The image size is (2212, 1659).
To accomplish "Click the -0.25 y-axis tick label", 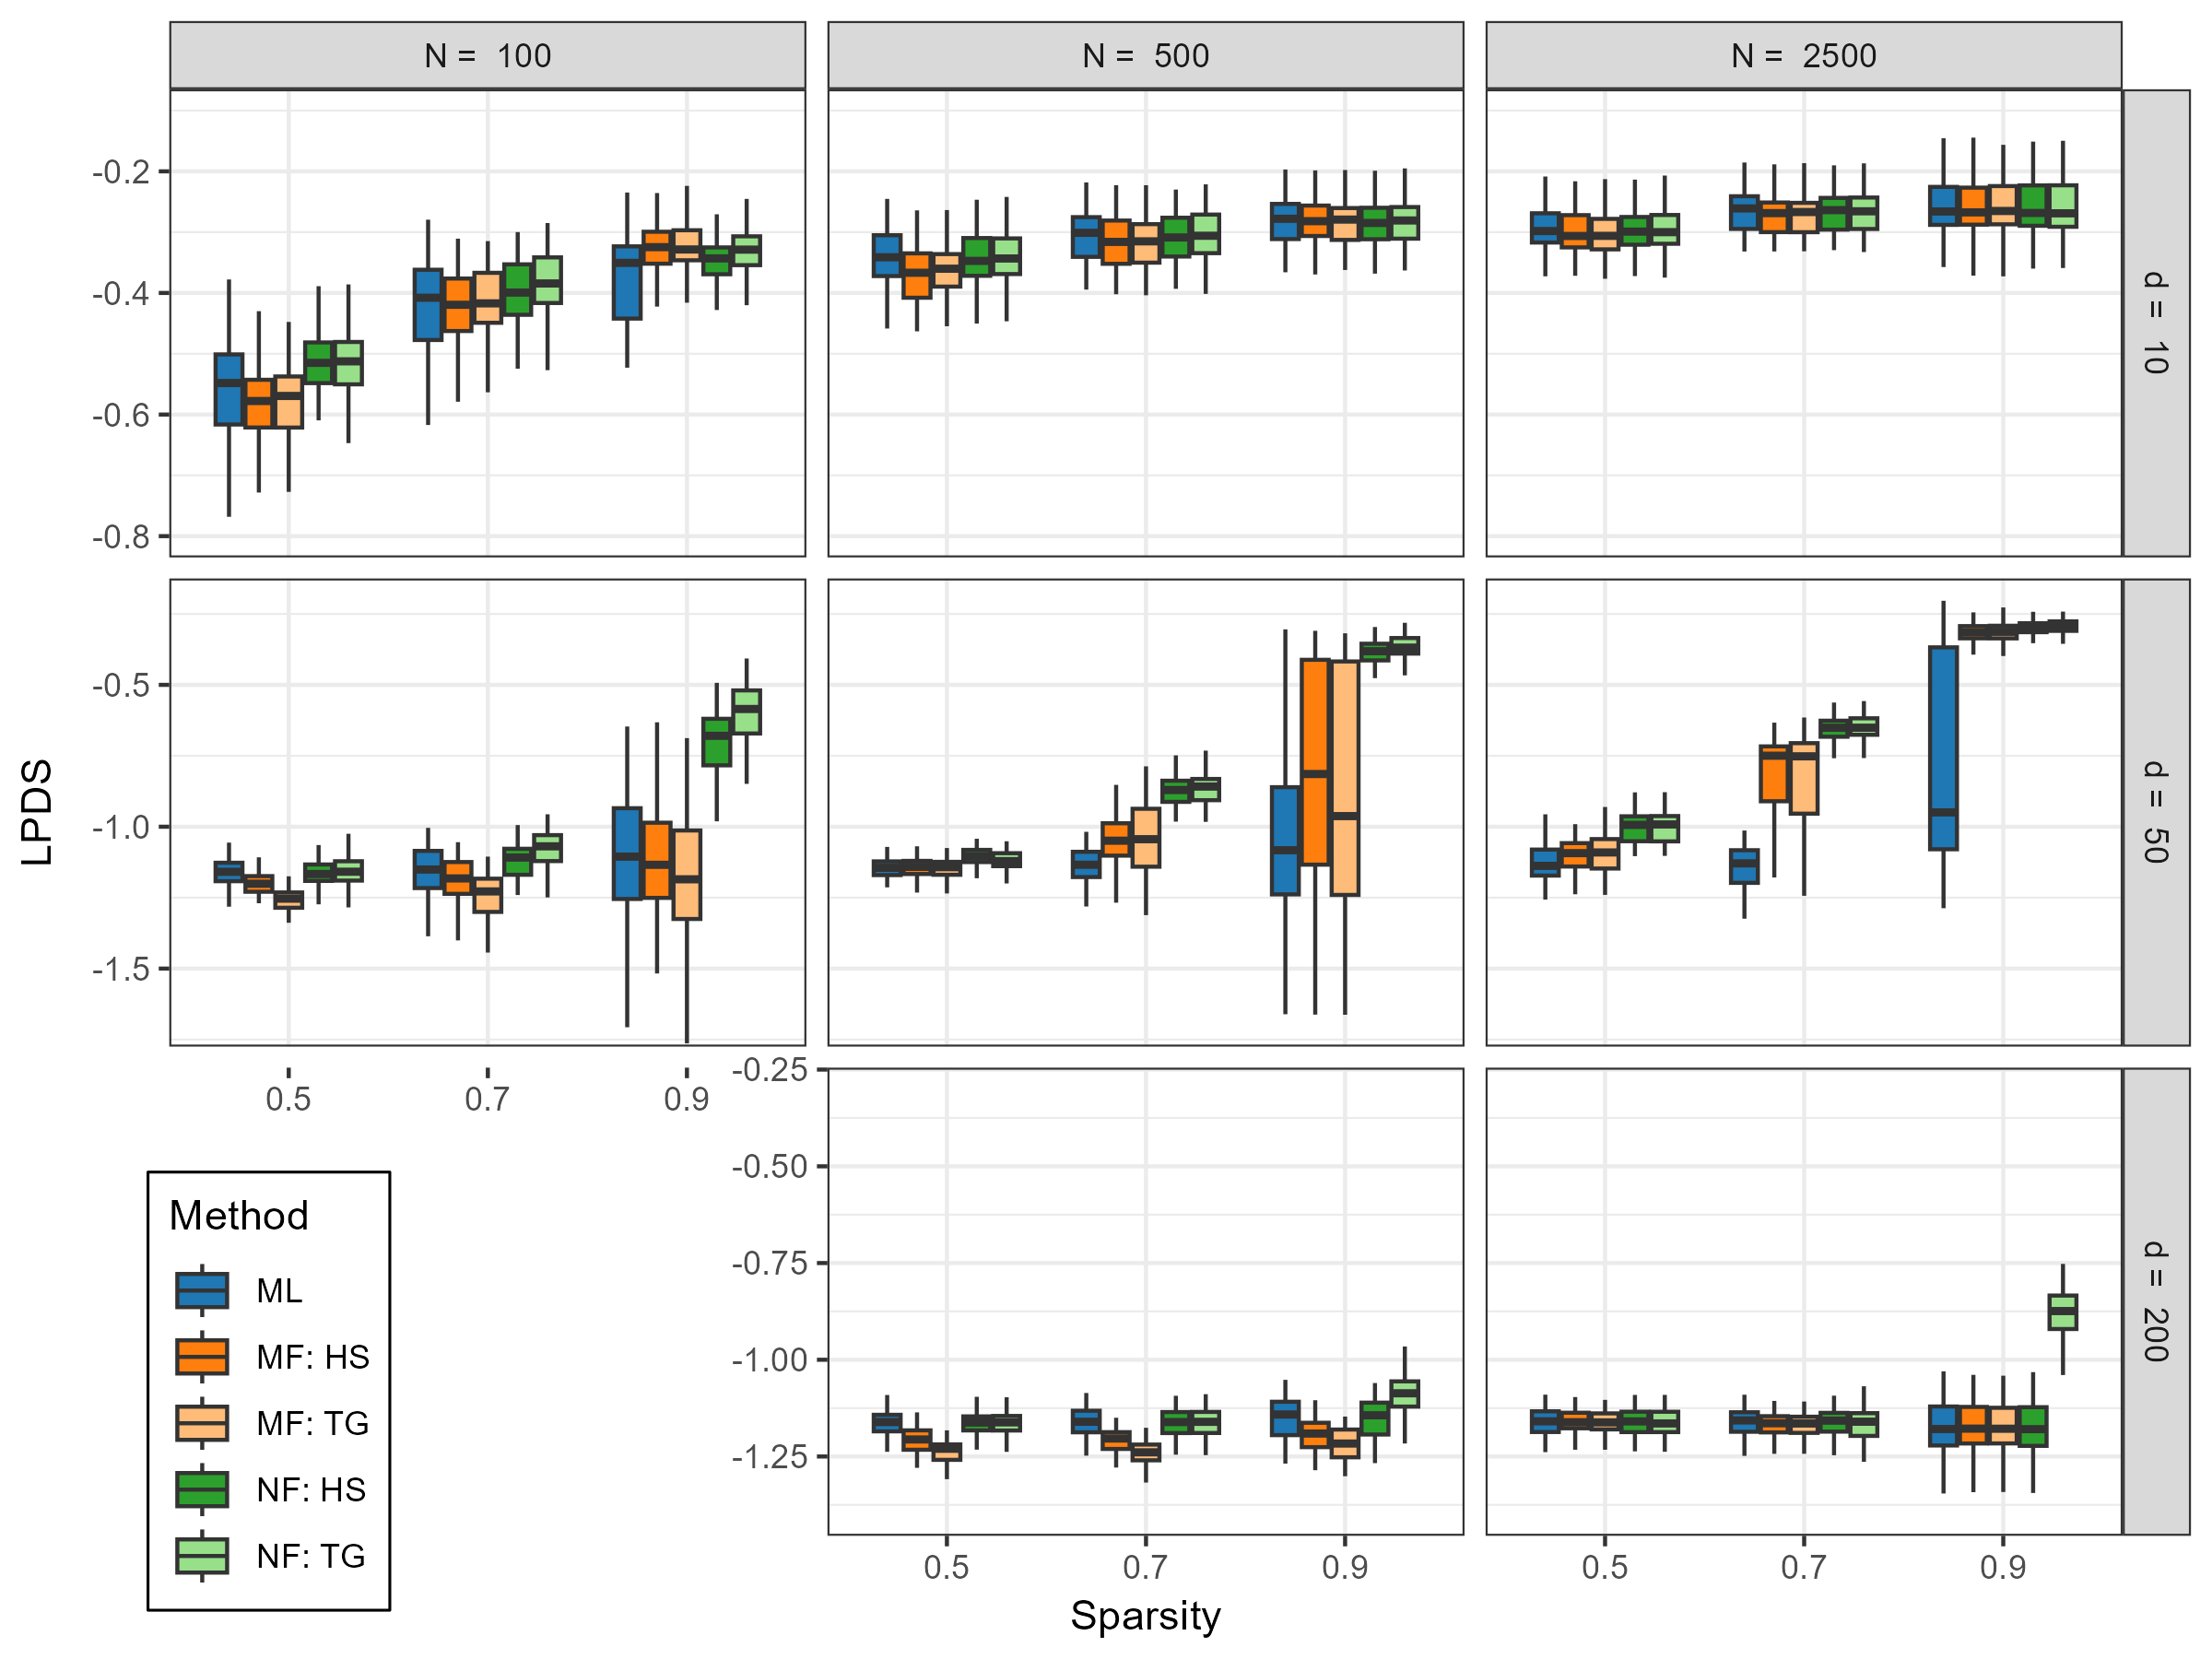I will [769, 1070].
